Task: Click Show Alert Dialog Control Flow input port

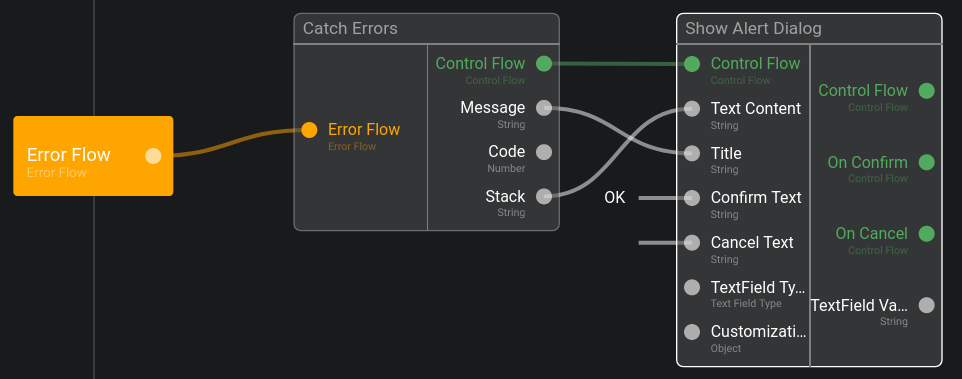Action: click(x=692, y=64)
